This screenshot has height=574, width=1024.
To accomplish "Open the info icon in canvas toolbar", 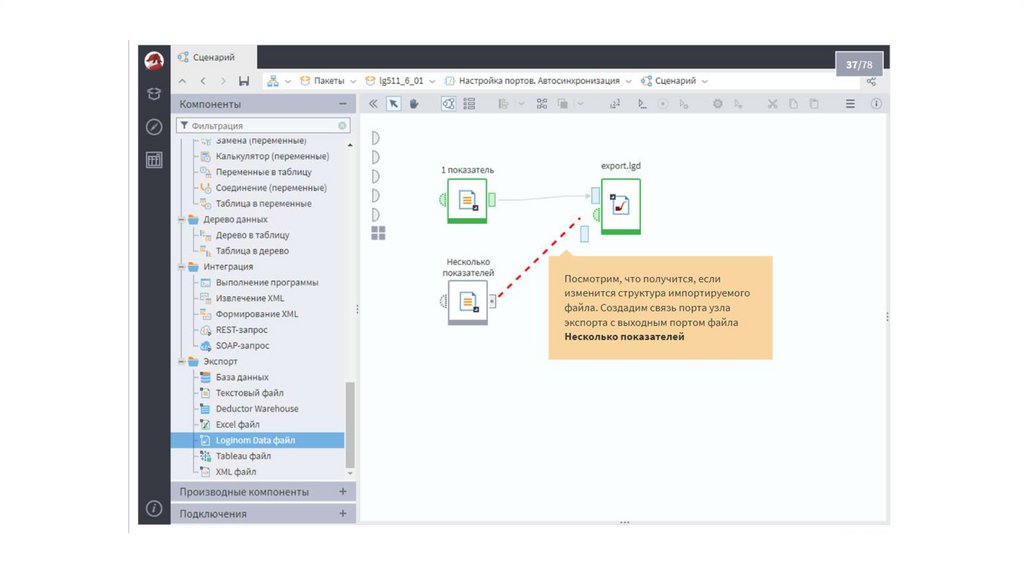I will (876, 103).
